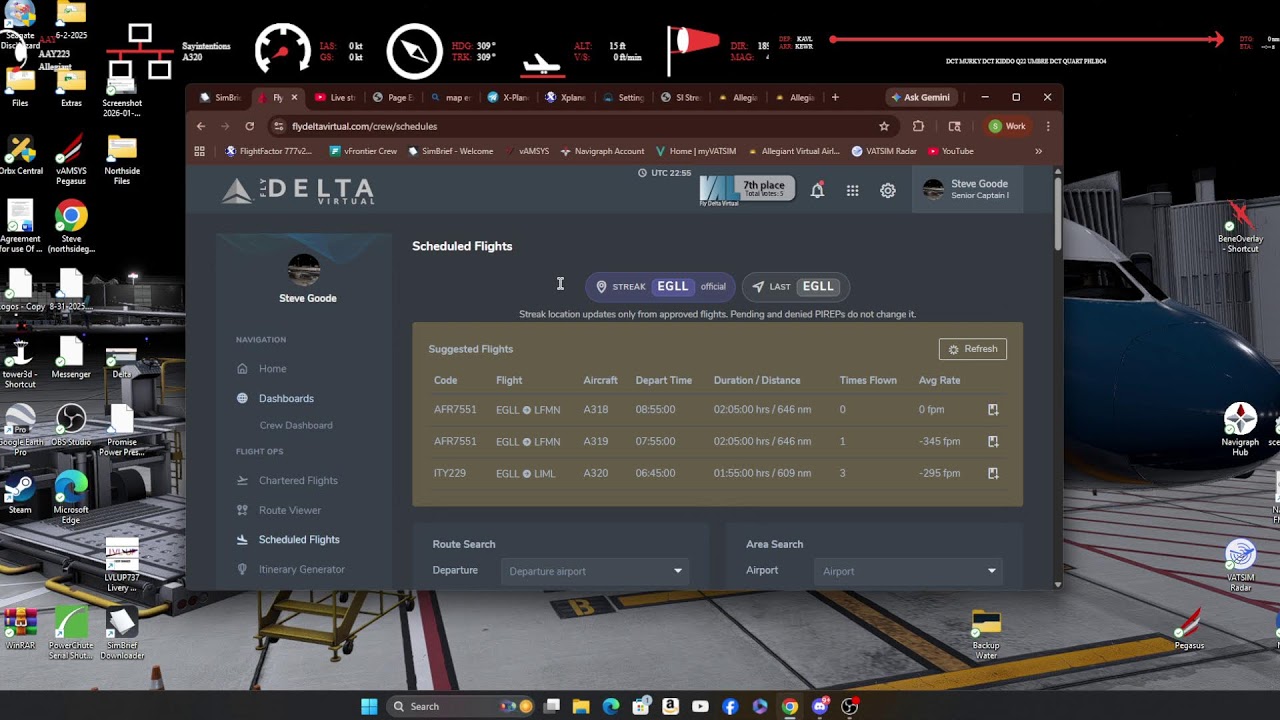
Task: Click the STREAK EGLL official badge
Action: 660,286
